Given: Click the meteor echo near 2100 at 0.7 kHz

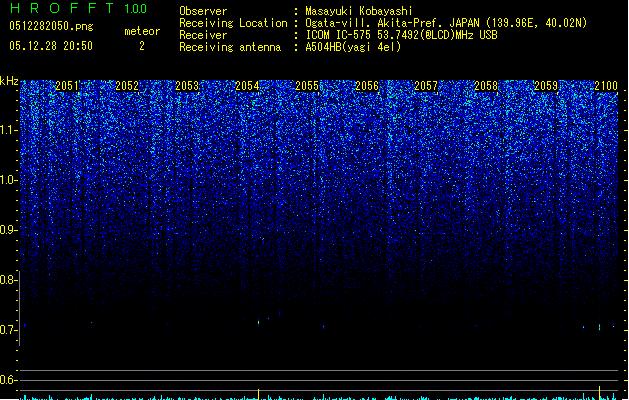Looking at the screenshot, I should (x=600, y=327).
